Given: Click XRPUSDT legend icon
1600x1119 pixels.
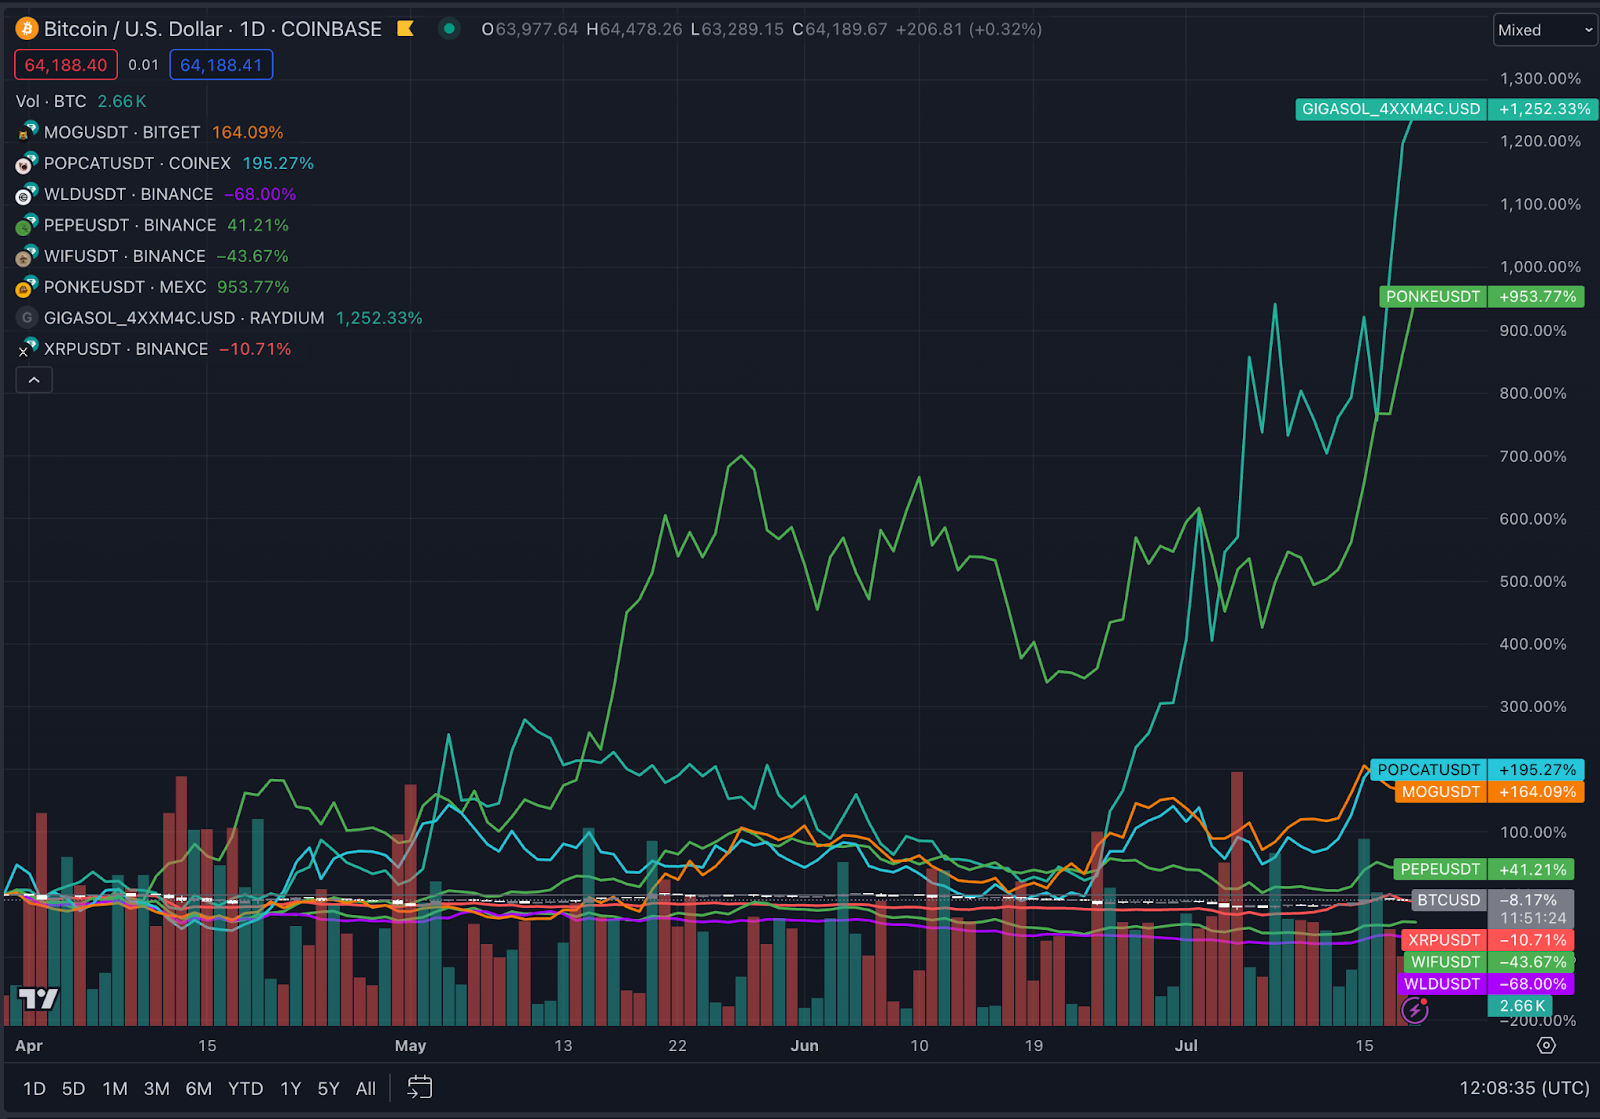Looking at the screenshot, I should 27,349.
